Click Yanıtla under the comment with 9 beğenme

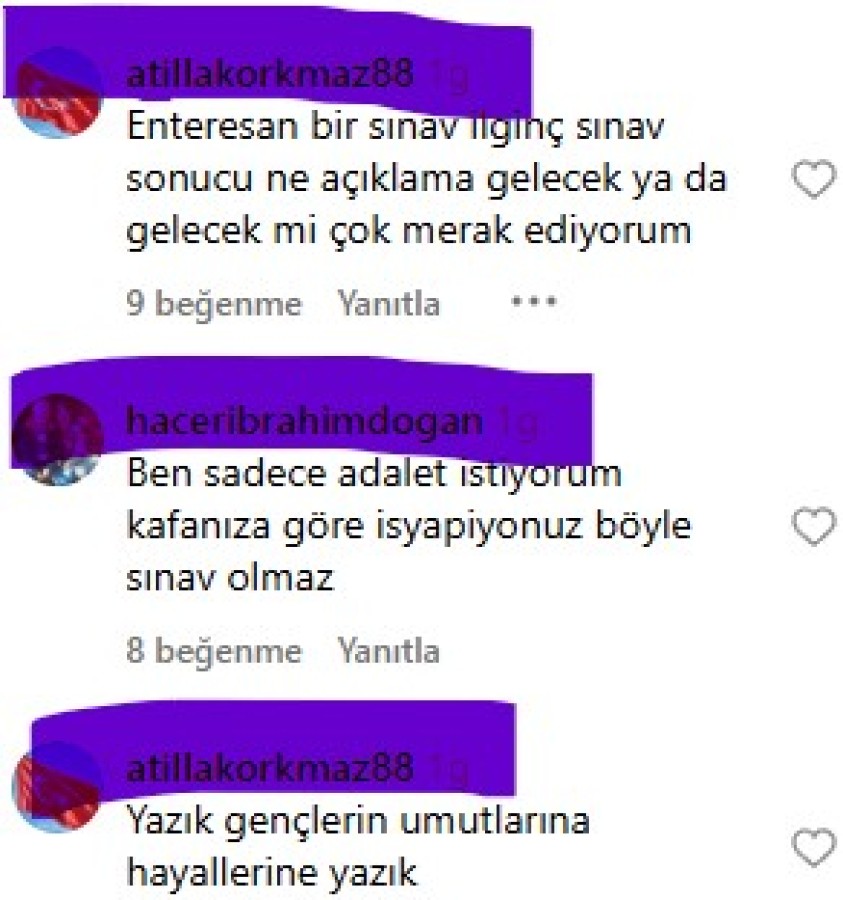389,304
